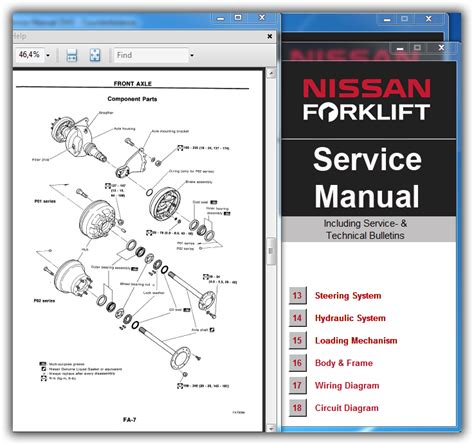Open the Body & Frame chapter

[344, 363]
